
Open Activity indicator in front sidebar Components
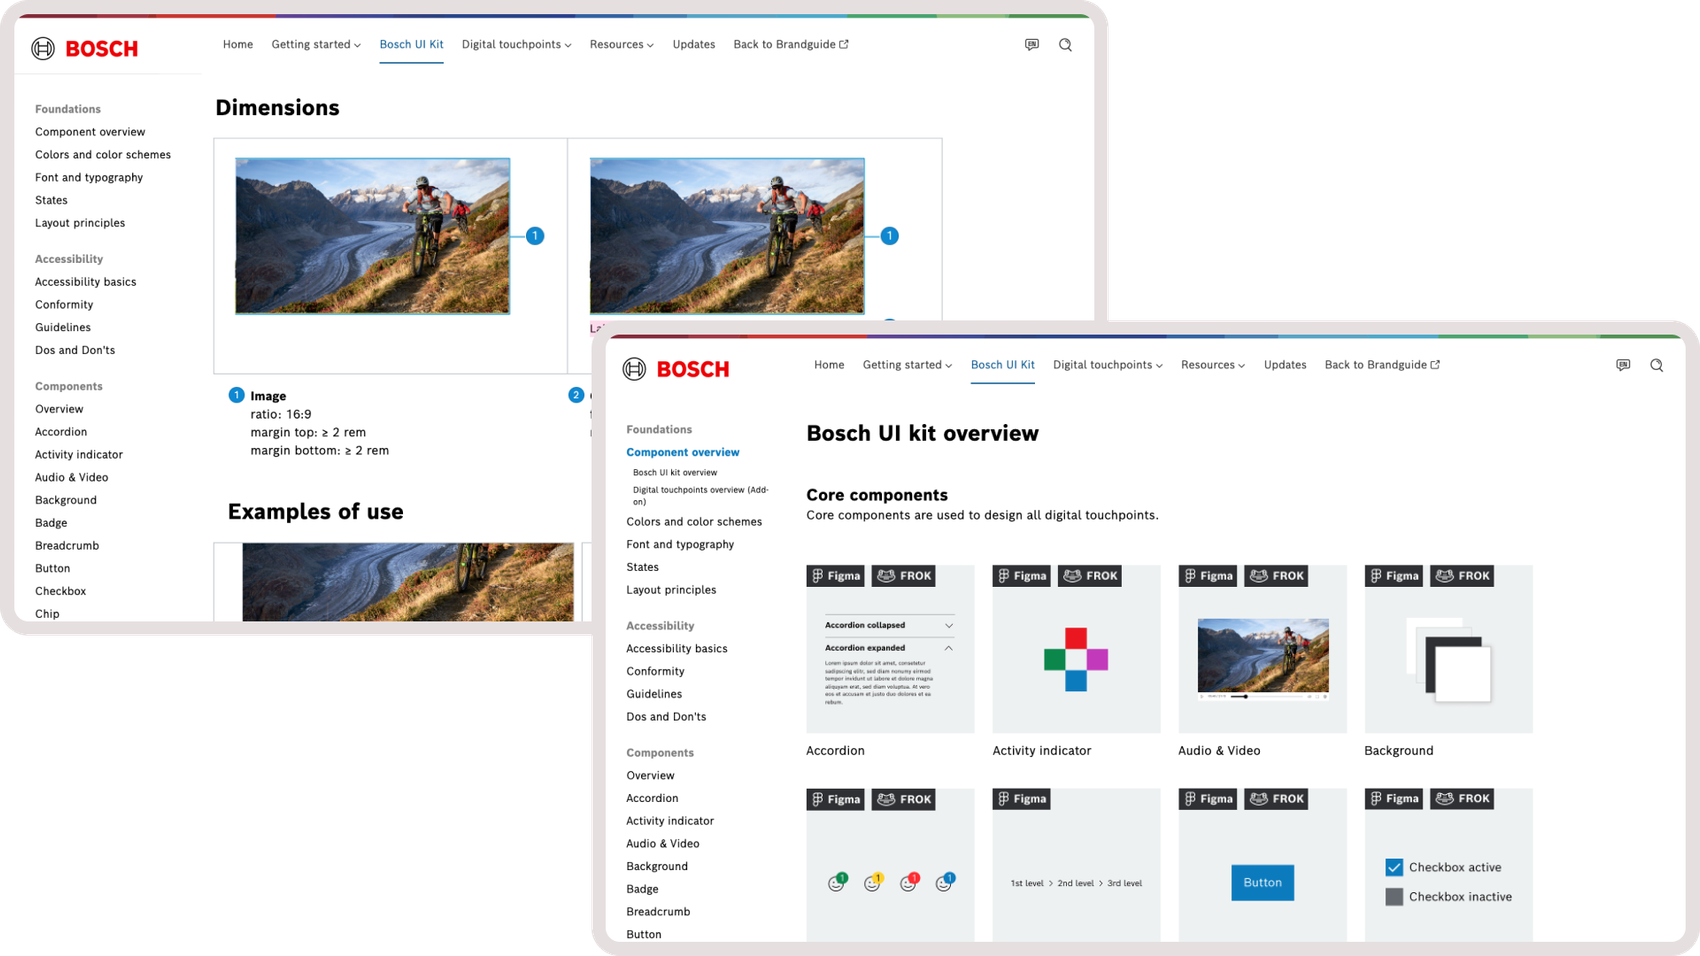pyautogui.click(x=670, y=821)
